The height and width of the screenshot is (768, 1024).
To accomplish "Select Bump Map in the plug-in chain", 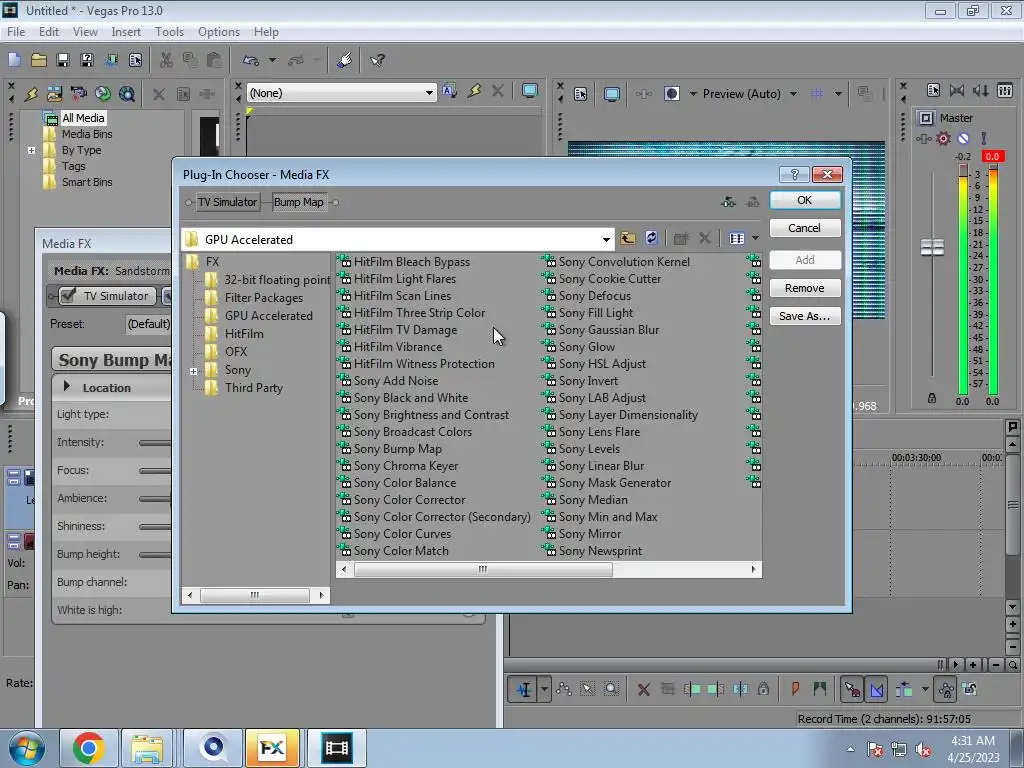I will [x=298, y=202].
